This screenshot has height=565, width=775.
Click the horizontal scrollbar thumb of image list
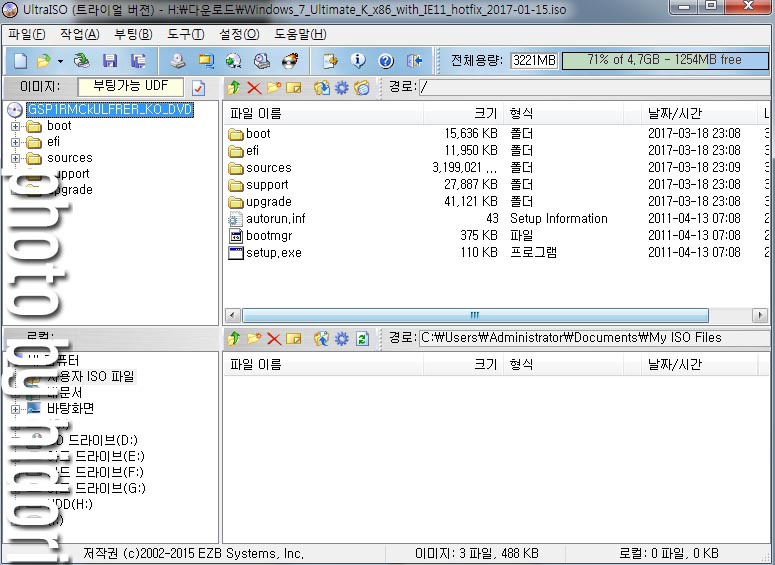[x=475, y=315]
